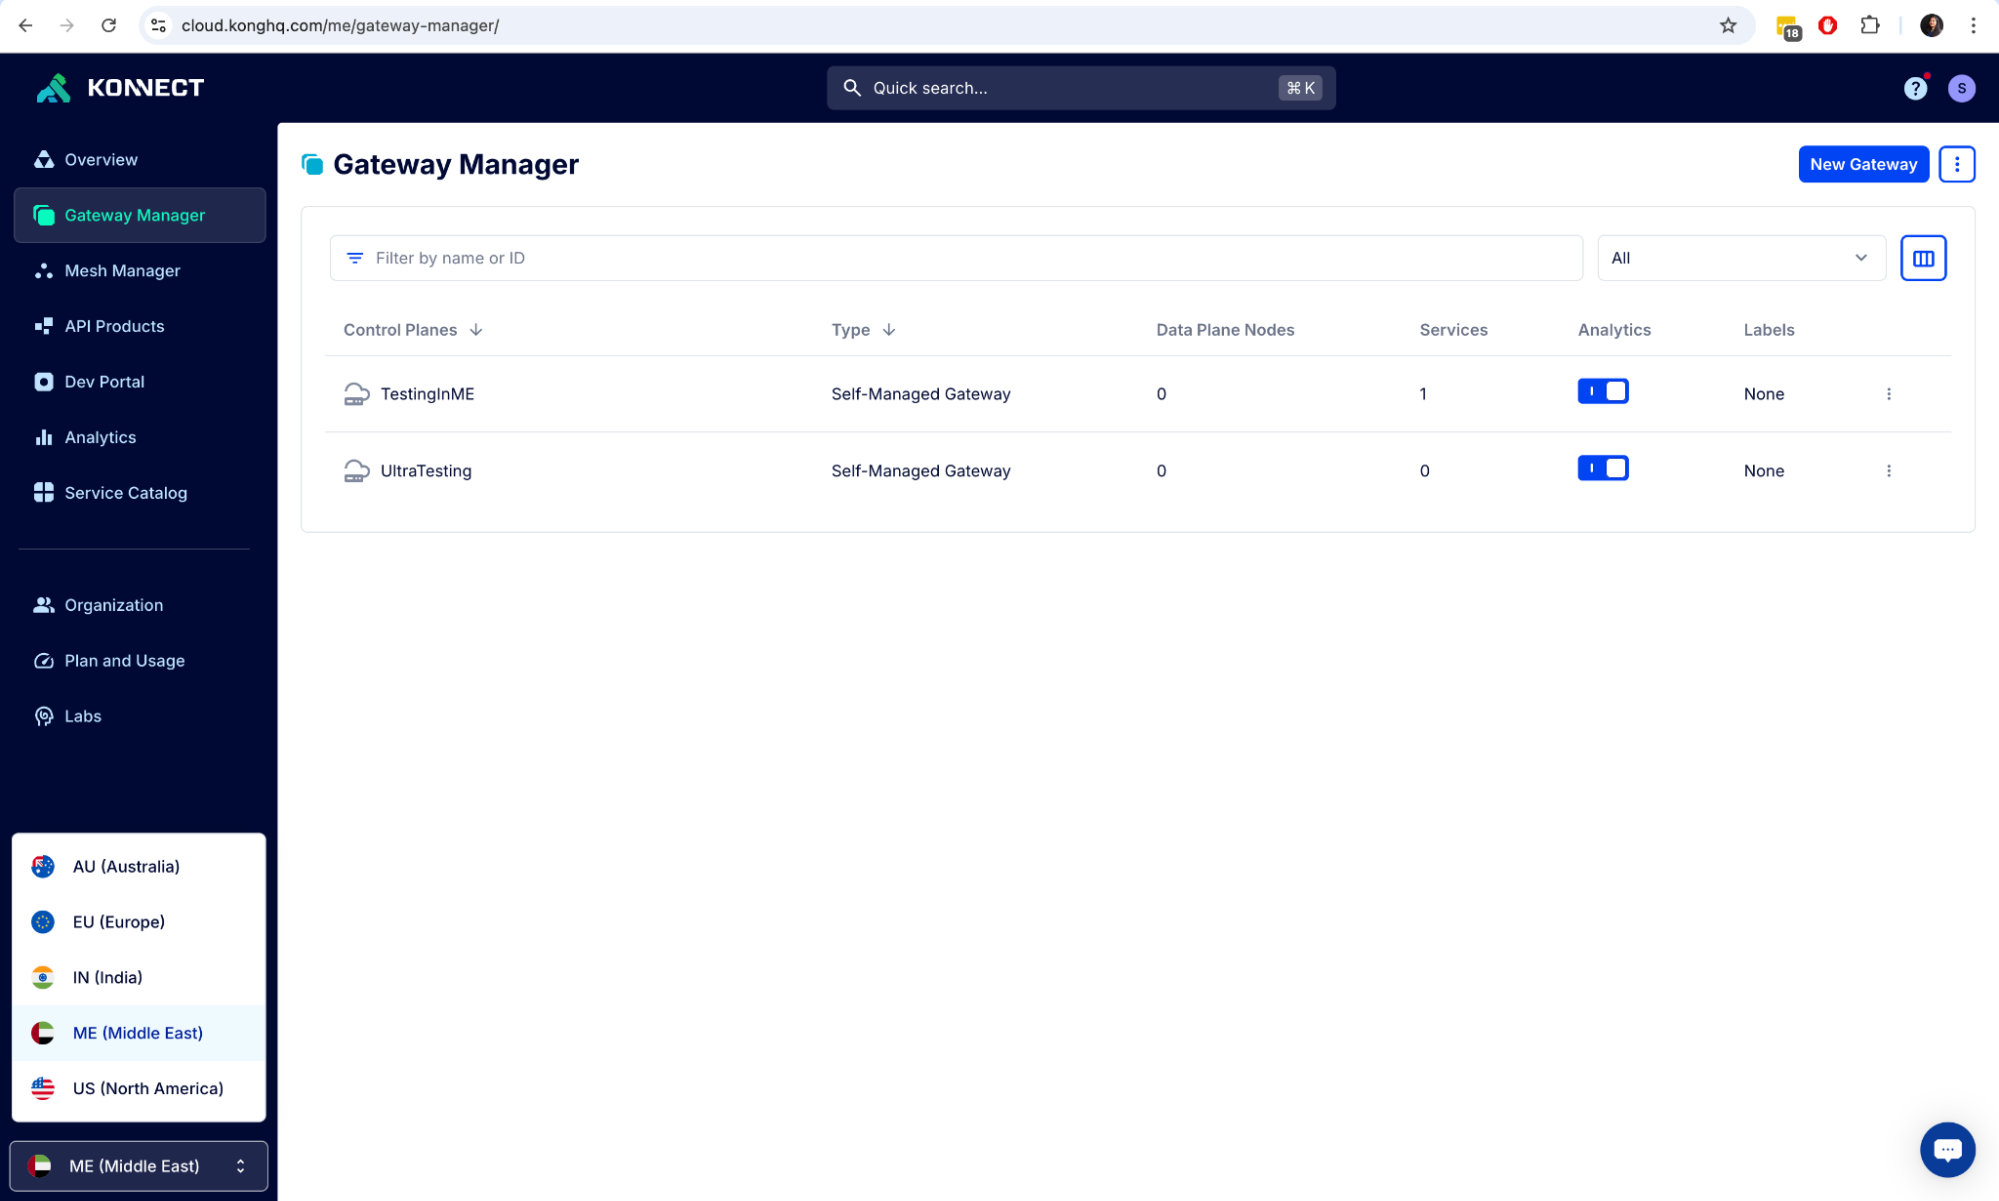Sort by Control Planes column arrow

(476, 330)
